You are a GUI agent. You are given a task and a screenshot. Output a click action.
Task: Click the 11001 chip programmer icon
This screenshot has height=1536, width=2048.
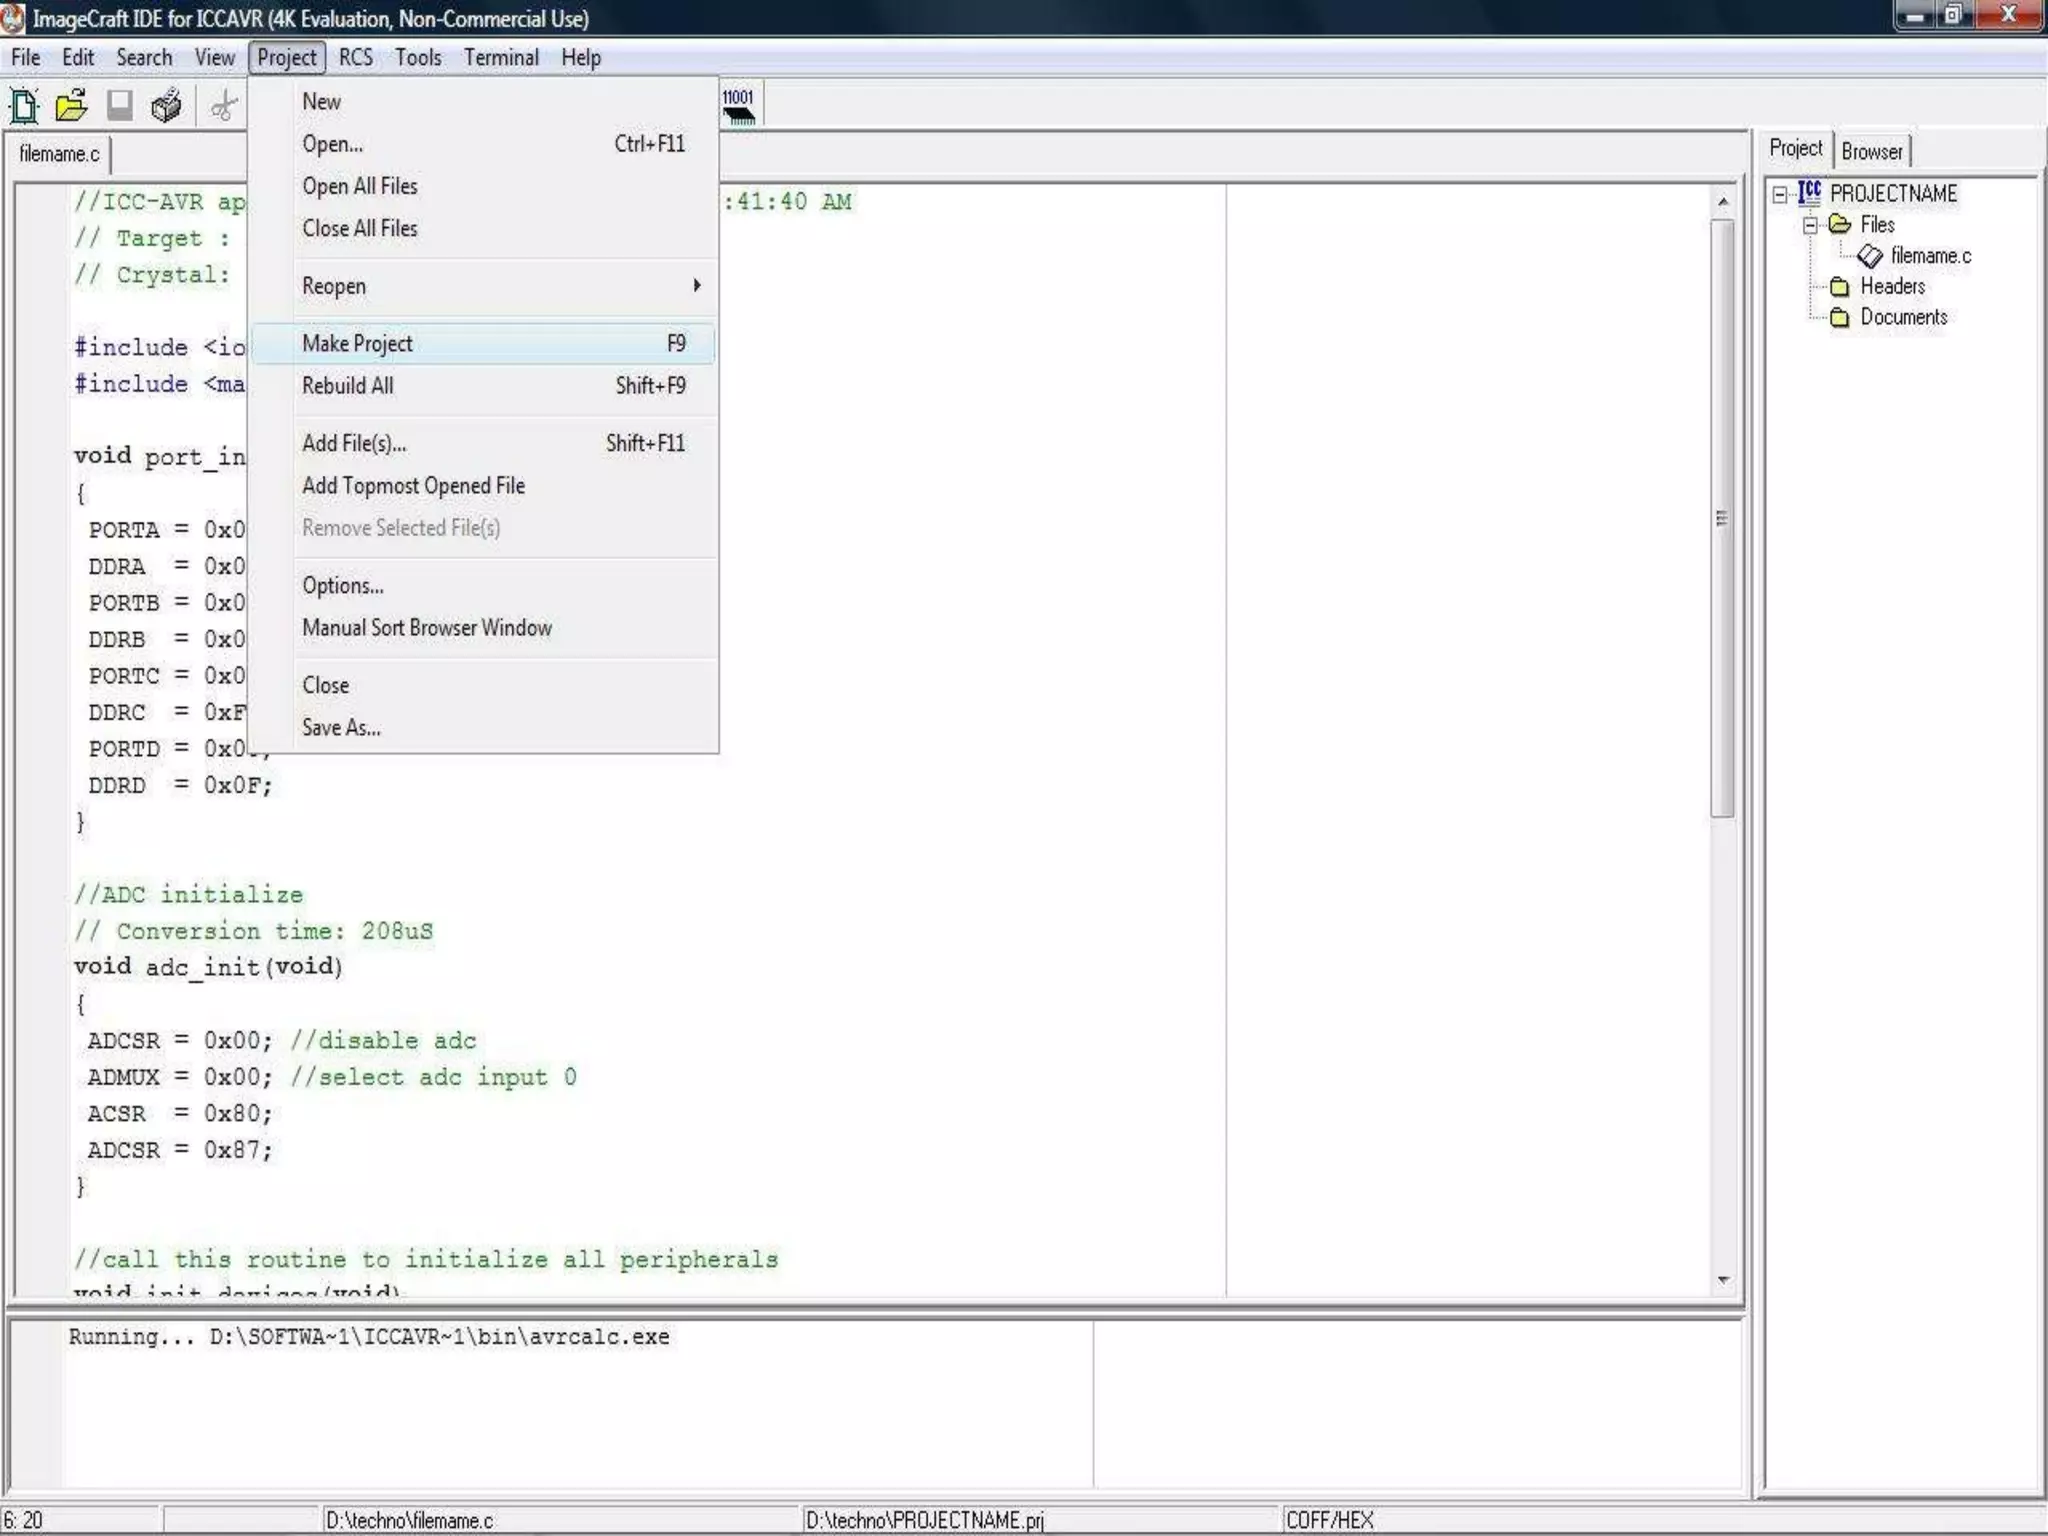click(739, 105)
